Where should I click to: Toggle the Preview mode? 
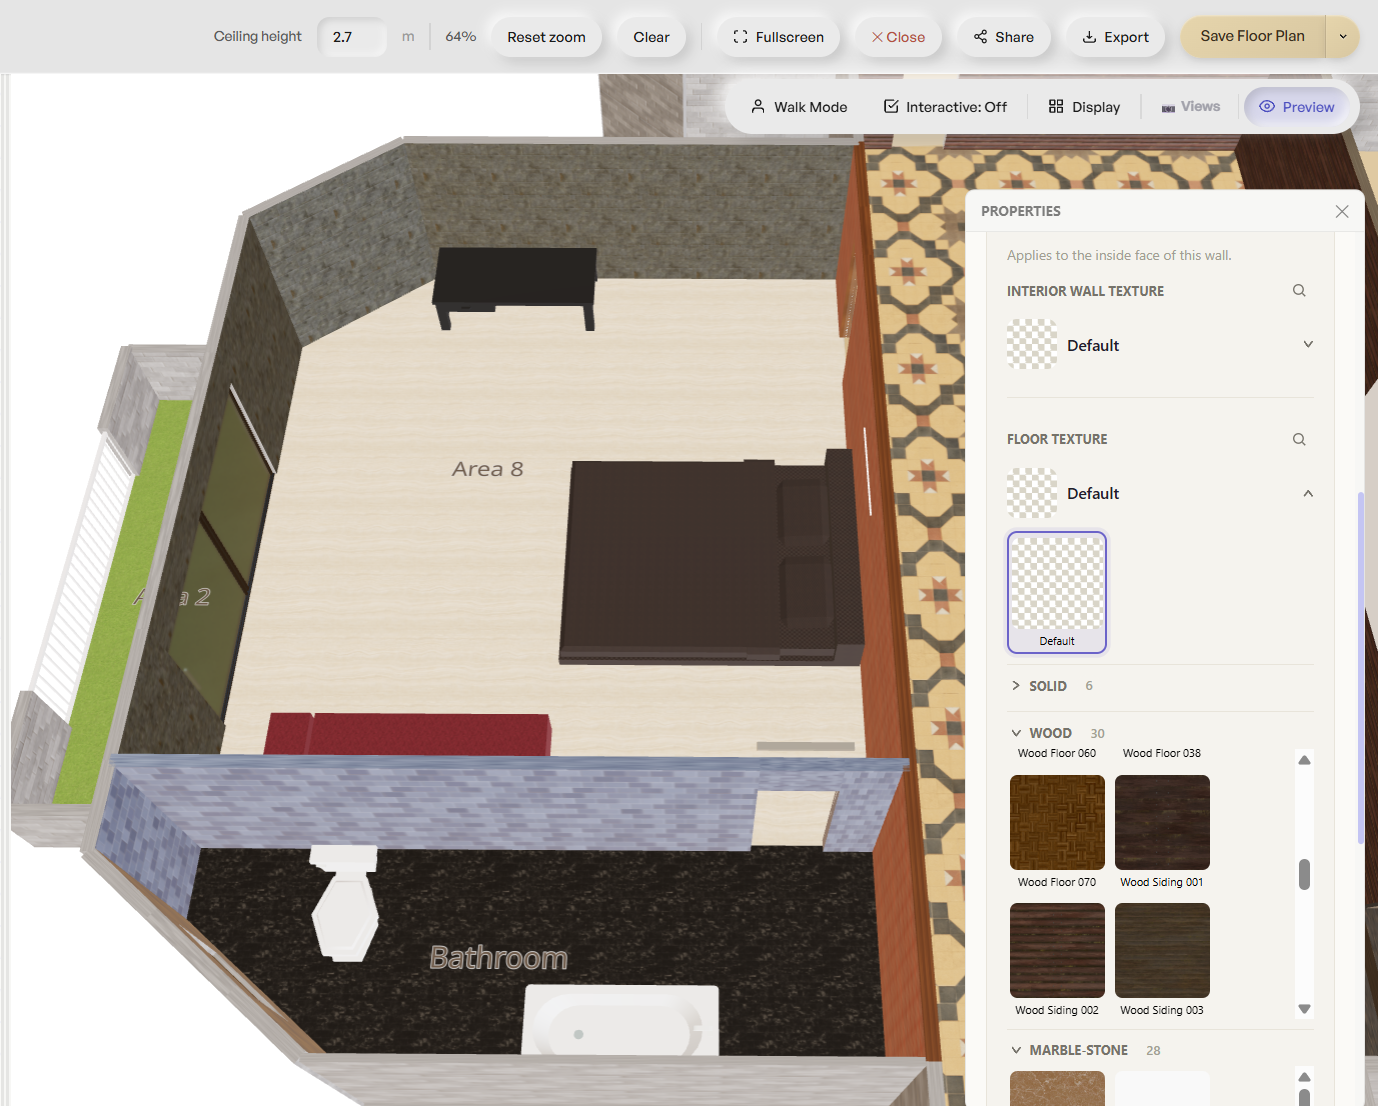click(x=1297, y=107)
